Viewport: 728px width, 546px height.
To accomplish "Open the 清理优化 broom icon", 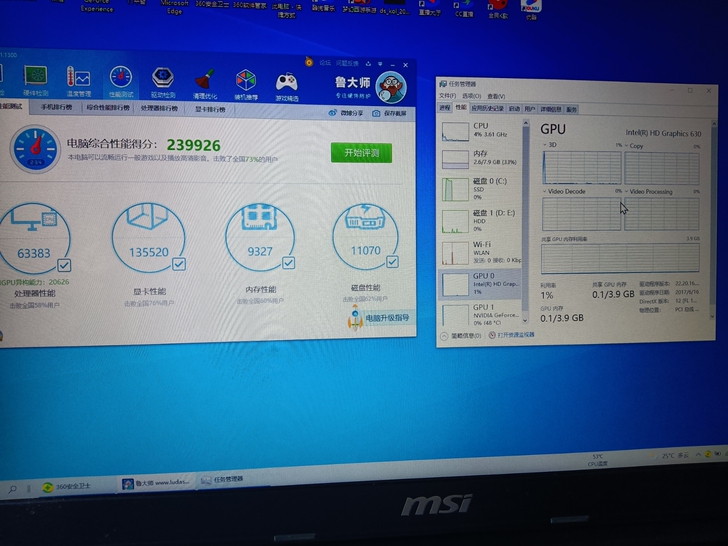I will [x=205, y=79].
